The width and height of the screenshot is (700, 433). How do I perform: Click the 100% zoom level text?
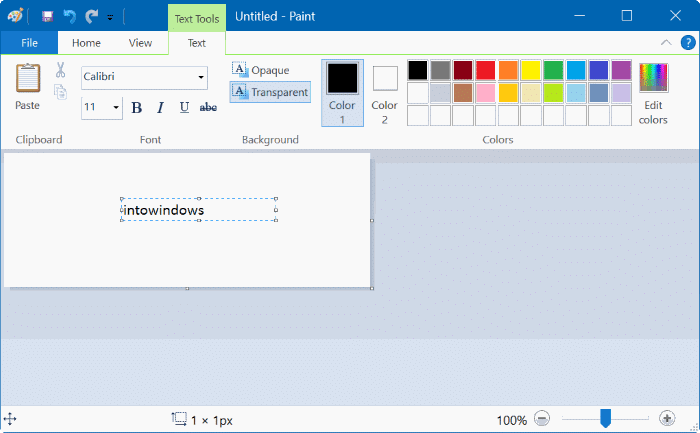[x=512, y=421]
